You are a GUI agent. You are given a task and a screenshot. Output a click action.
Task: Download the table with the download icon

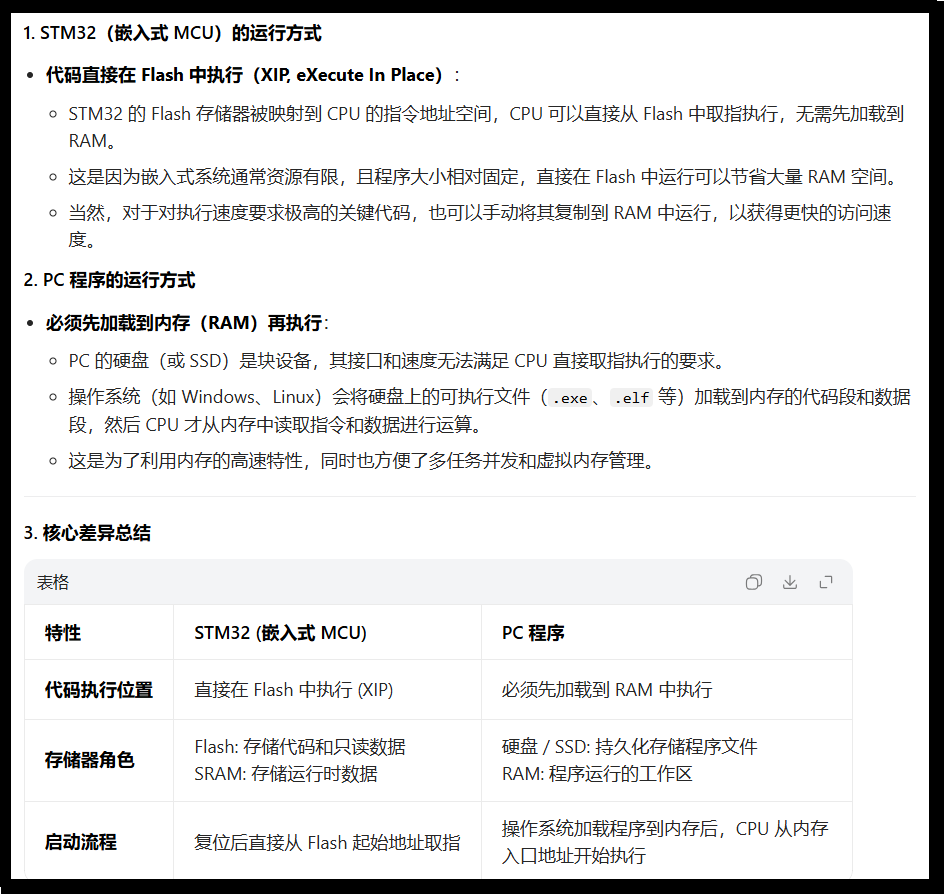click(x=790, y=582)
